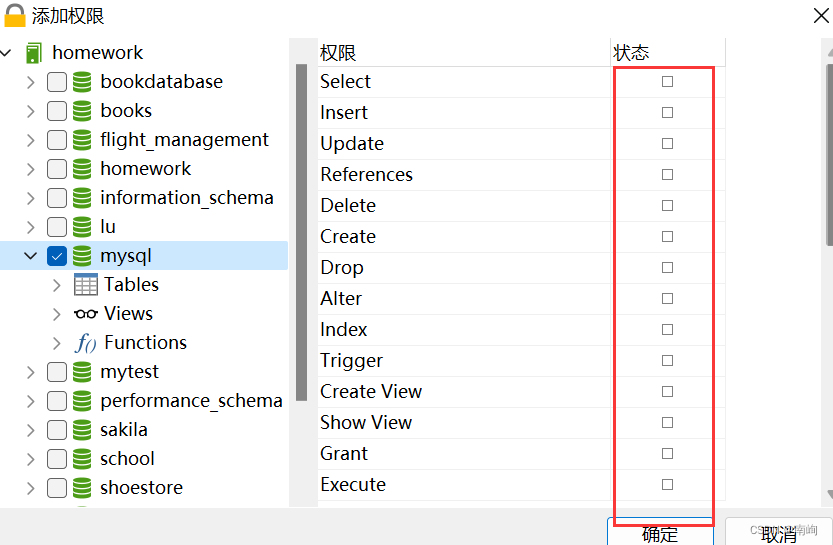Enable the Grant privilege checkbox
Screen dimensions: 833x545
coord(667,453)
